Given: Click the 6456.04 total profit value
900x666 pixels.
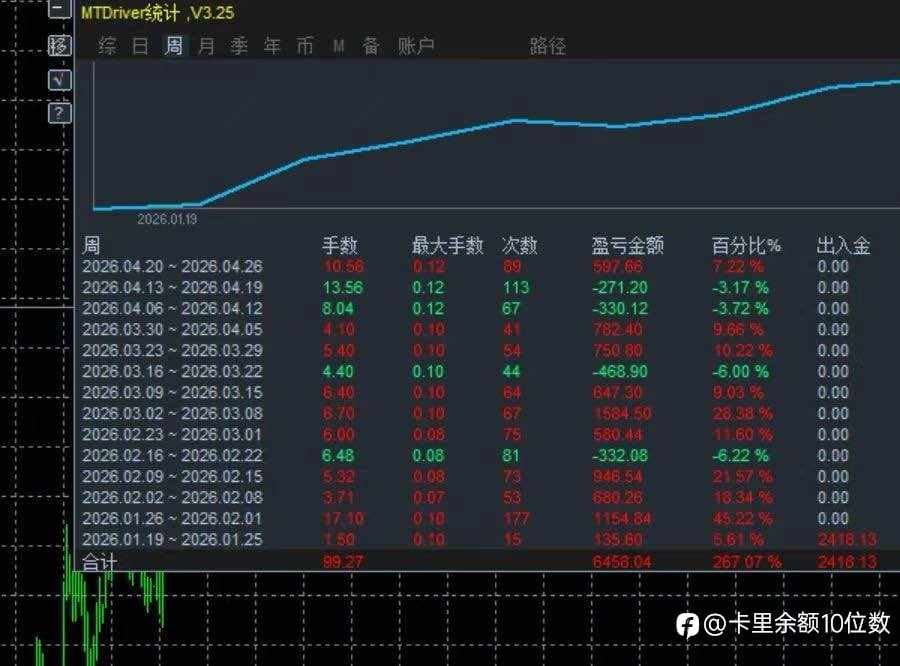Looking at the screenshot, I should [622, 562].
